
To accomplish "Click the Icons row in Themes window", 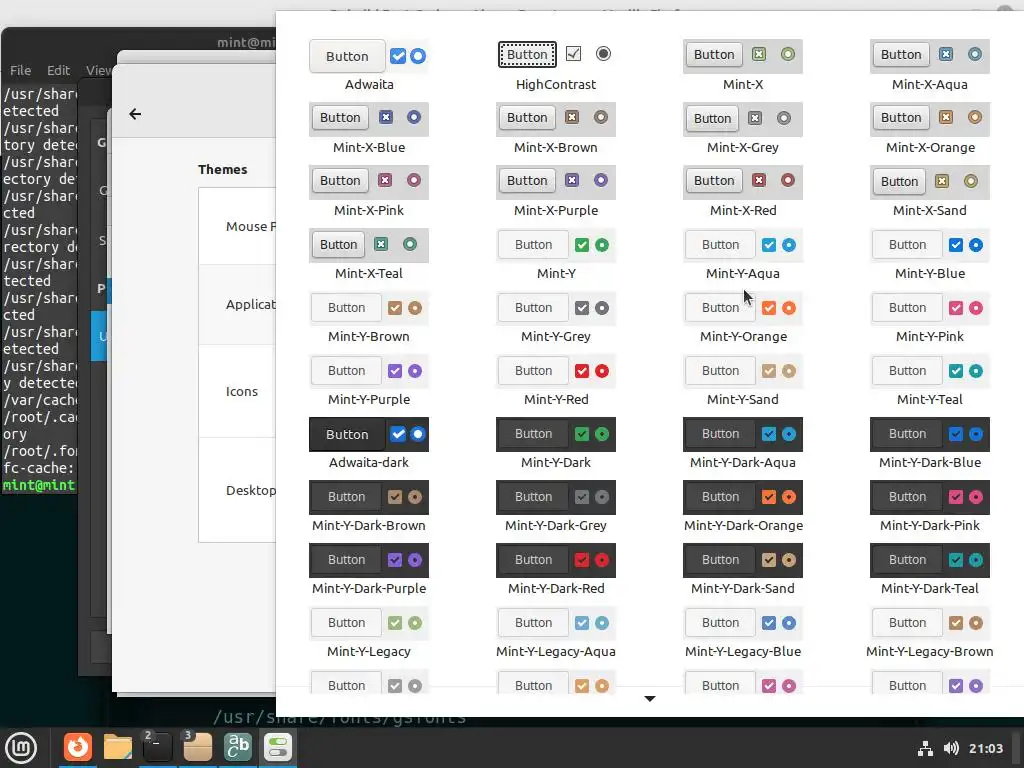I will [237, 391].
